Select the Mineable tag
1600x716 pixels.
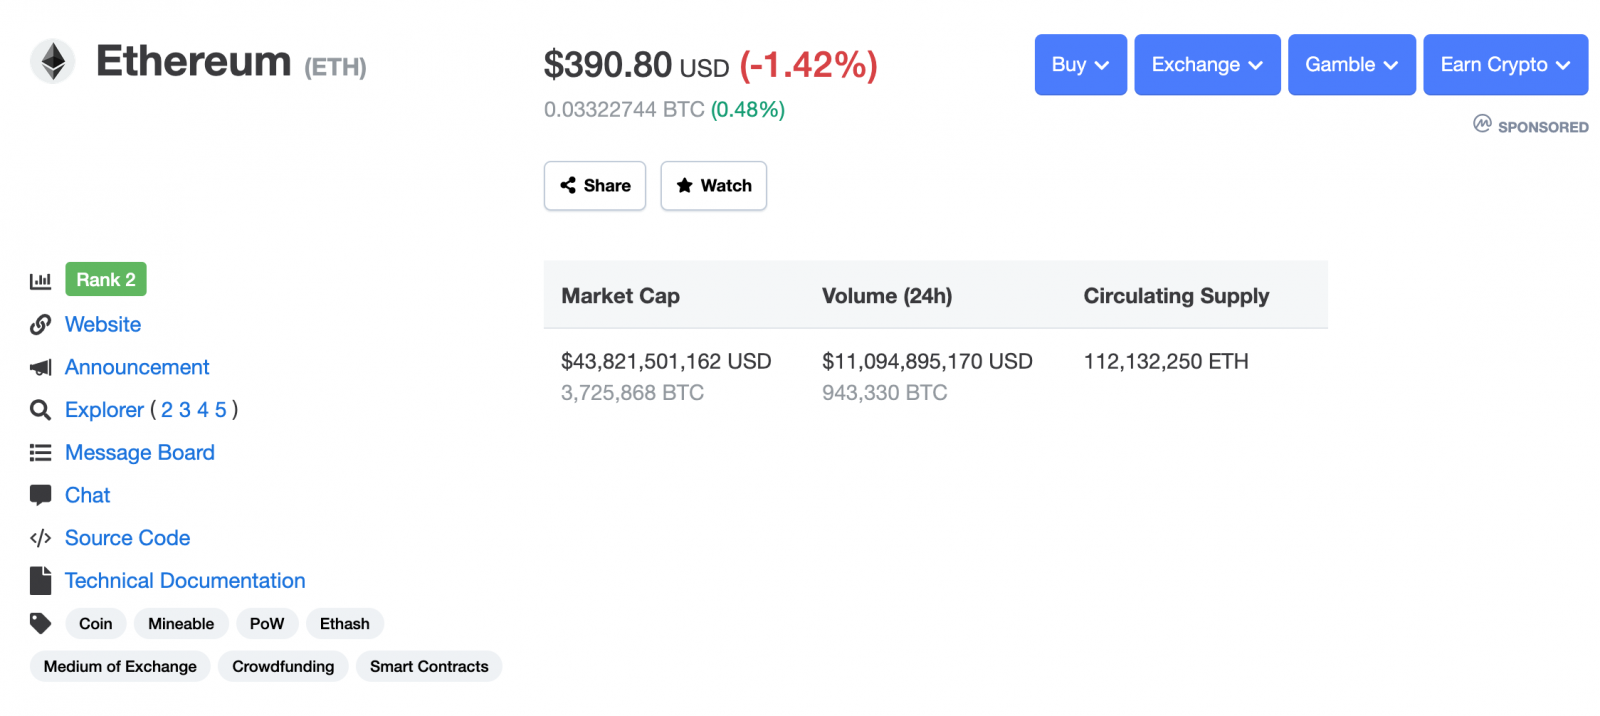pos(181,624)
